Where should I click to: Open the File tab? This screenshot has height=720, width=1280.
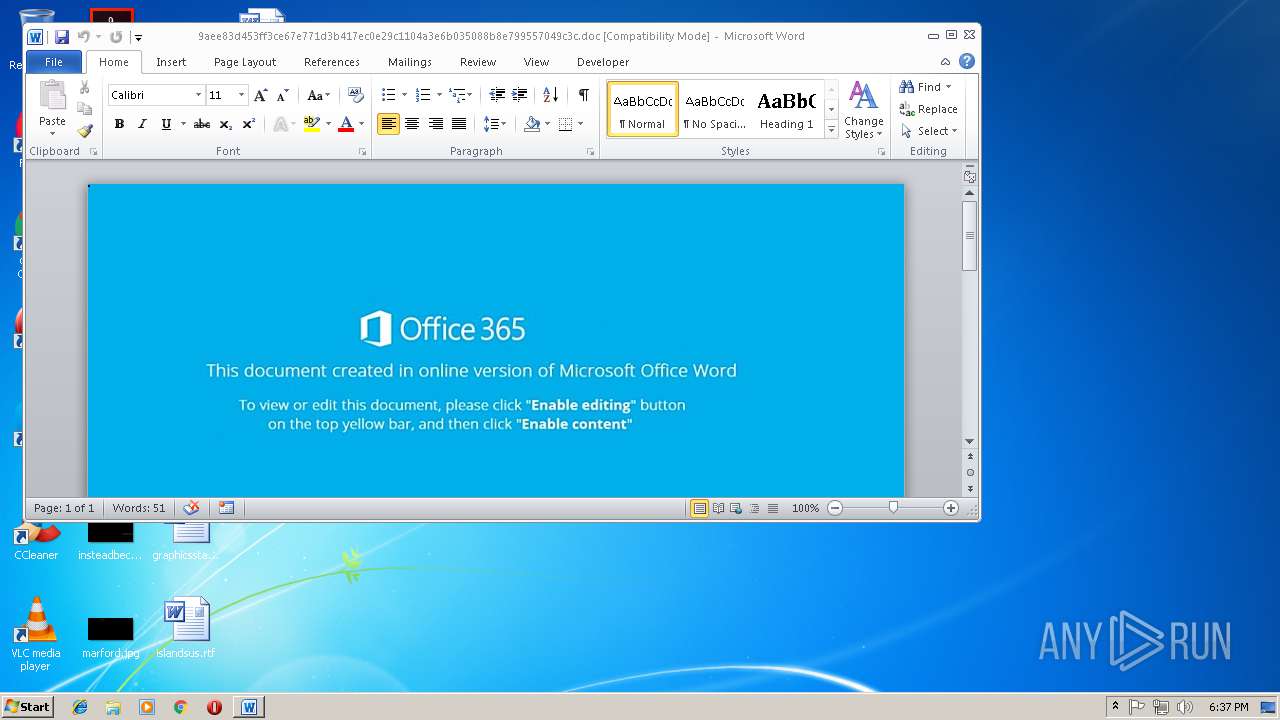[54, 62]
